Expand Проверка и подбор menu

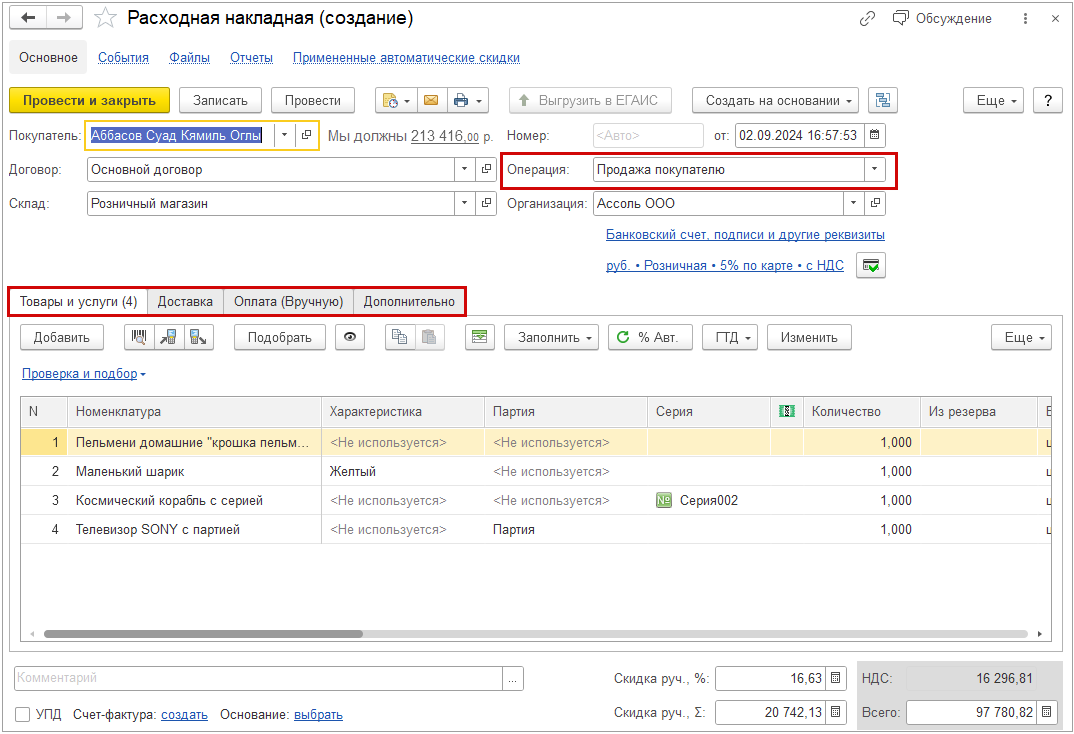84,374
